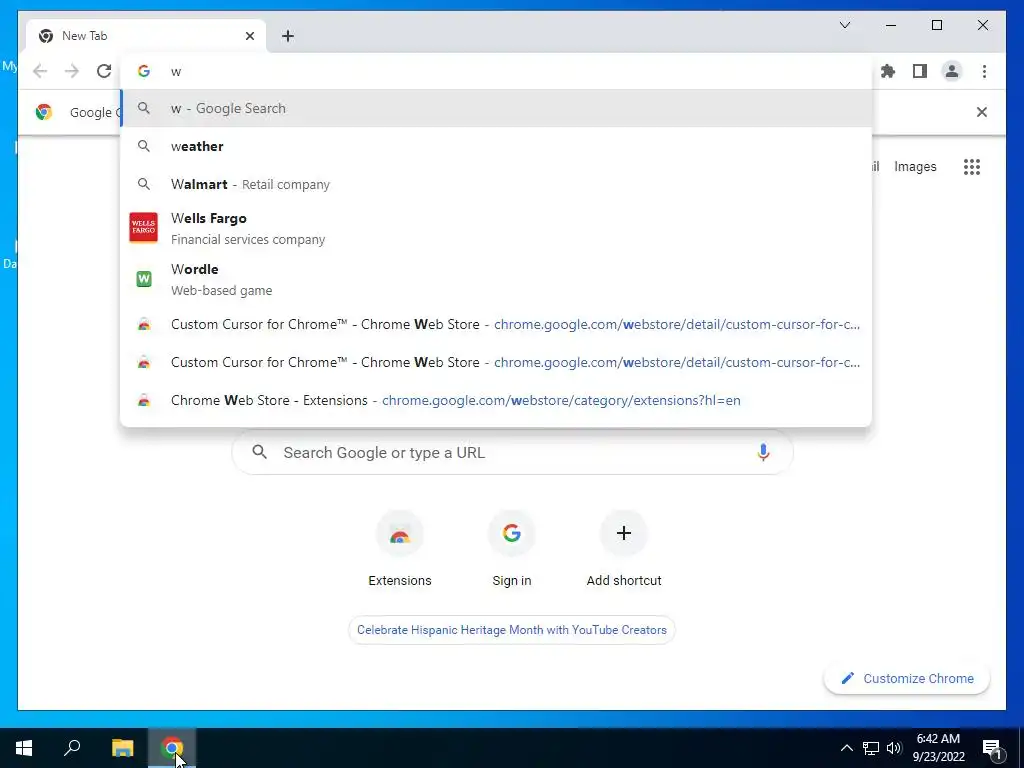Open Chrome three-dot menu
This screenshot has width=1024, height=768.
[x=984, y=71]
